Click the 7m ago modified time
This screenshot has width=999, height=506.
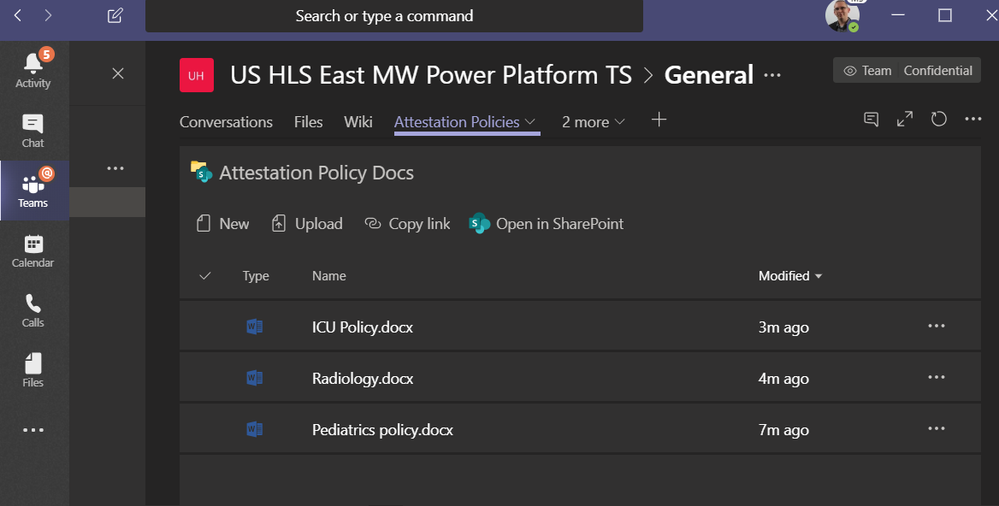tap(784, 430)
